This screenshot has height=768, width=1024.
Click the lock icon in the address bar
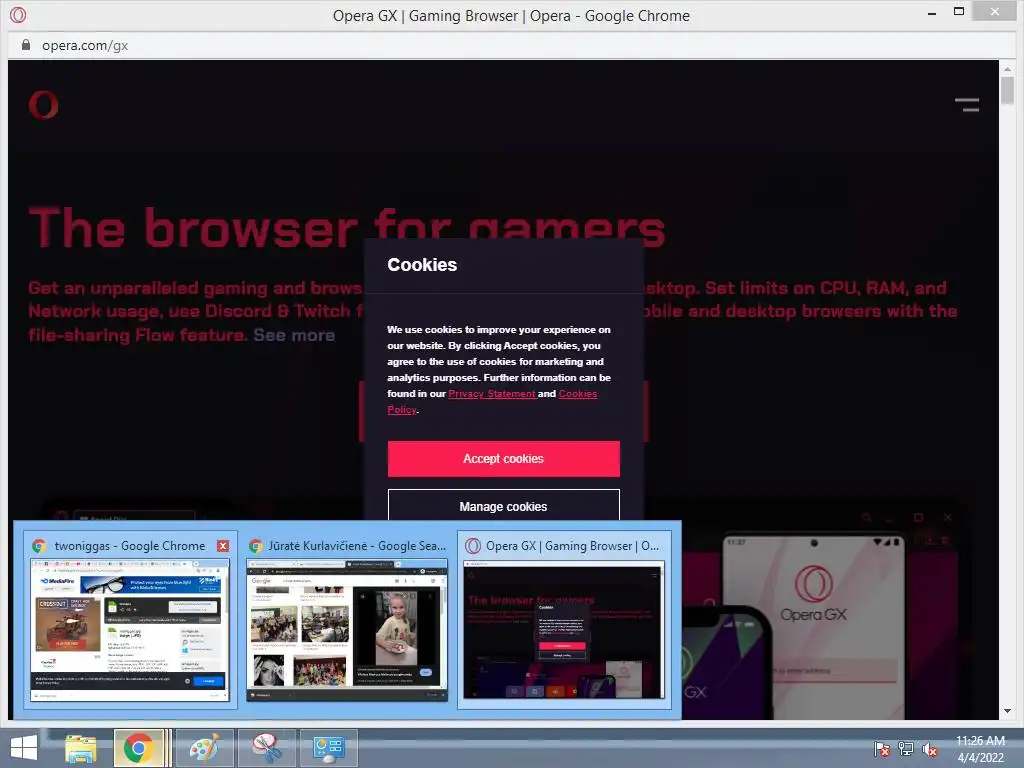(x=25, y=45)
